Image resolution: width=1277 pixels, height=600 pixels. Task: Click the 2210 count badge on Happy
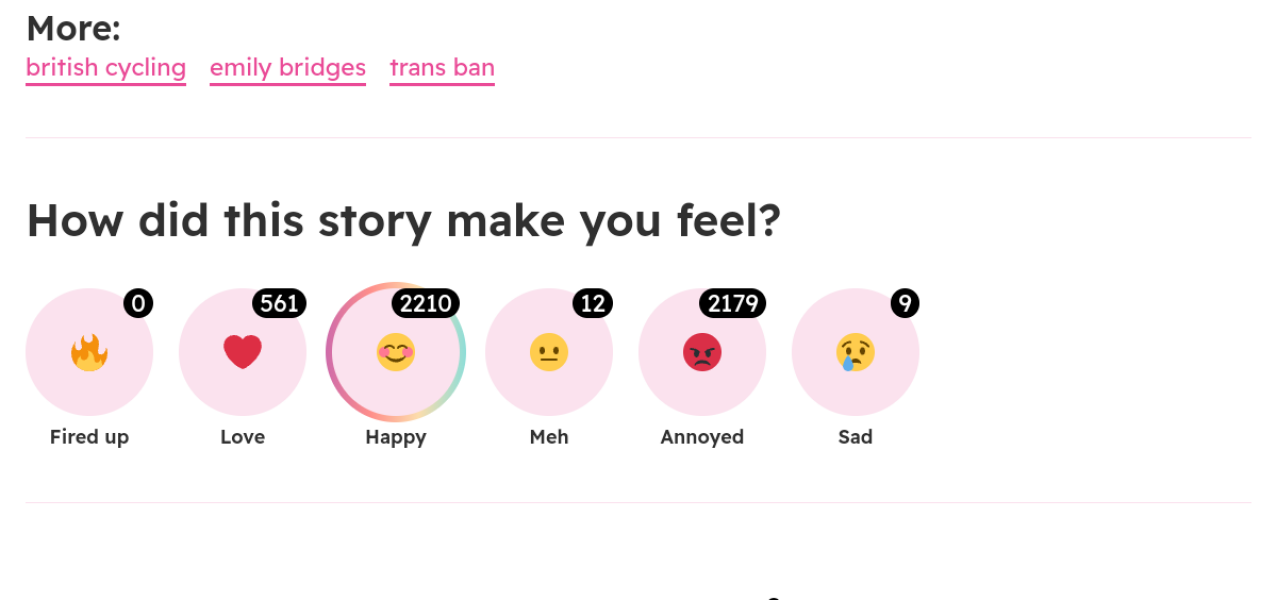pos(426,303)
